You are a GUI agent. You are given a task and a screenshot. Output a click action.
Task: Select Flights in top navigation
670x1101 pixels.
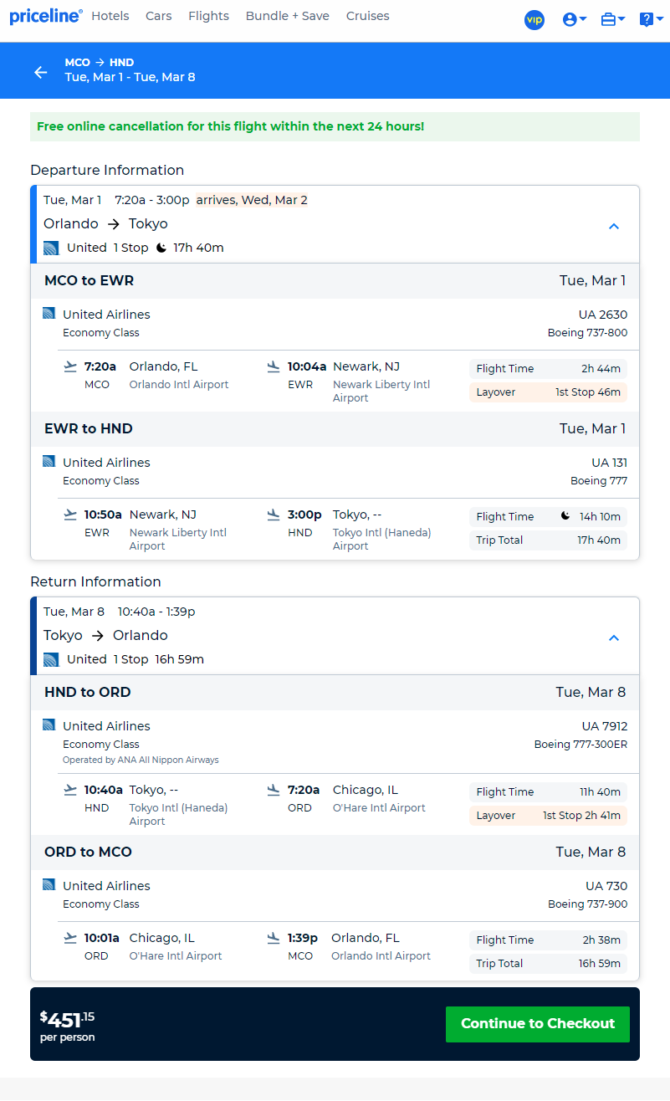tap(208, 16)
